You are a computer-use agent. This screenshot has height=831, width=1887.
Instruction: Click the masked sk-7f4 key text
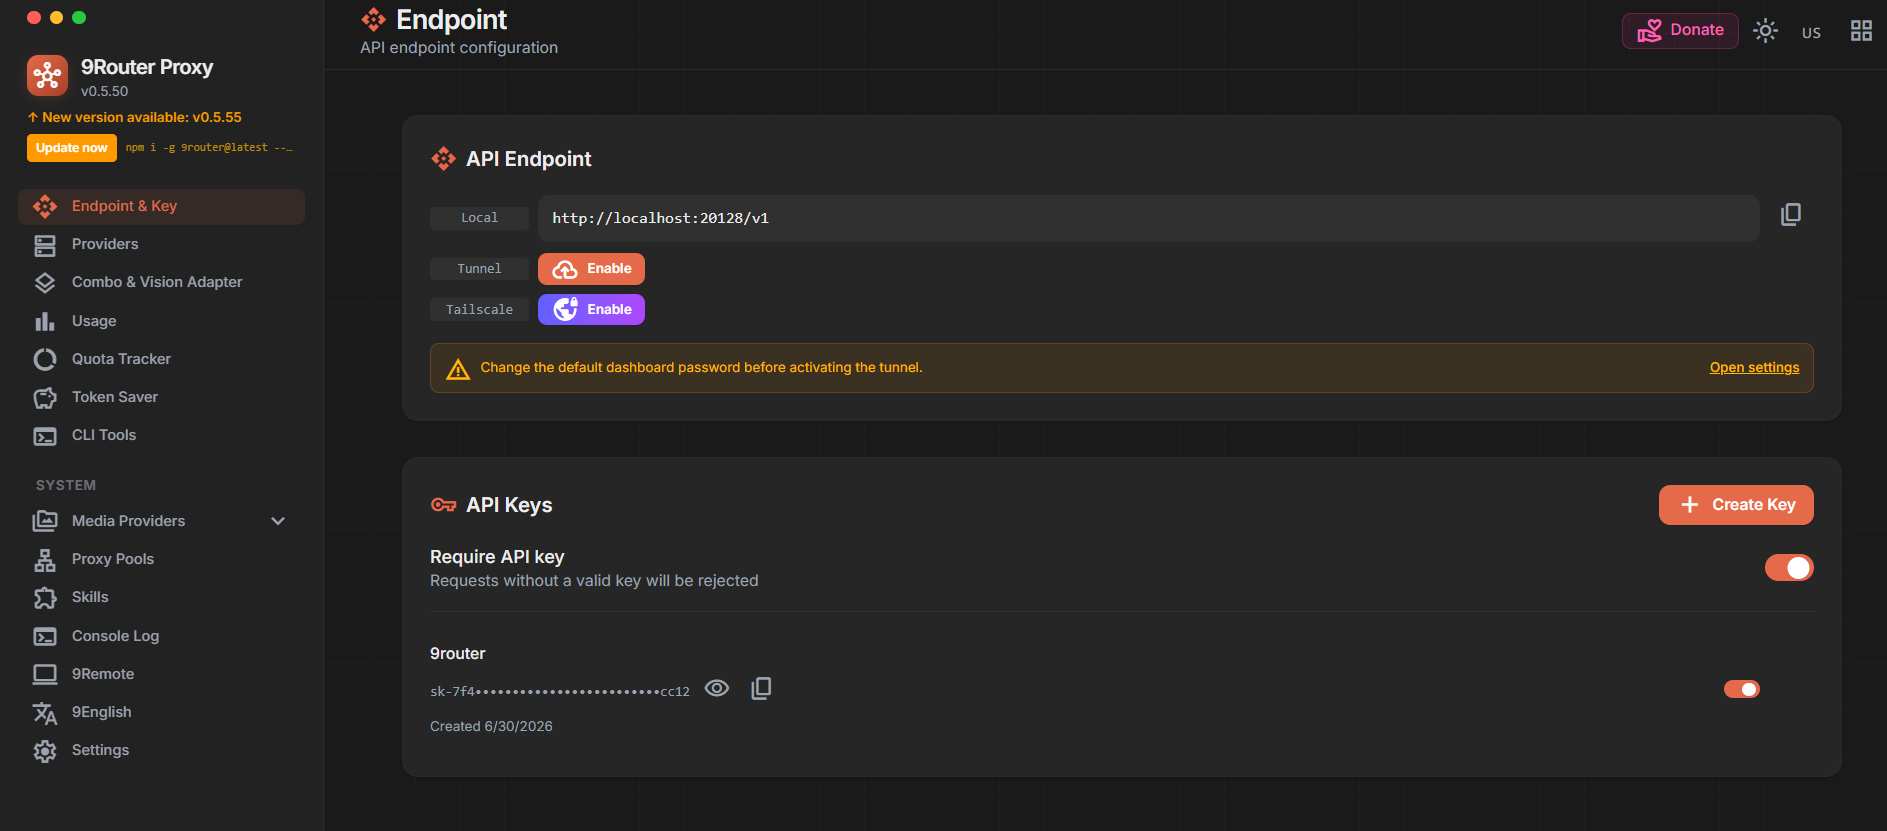click(x=560, y=691)
